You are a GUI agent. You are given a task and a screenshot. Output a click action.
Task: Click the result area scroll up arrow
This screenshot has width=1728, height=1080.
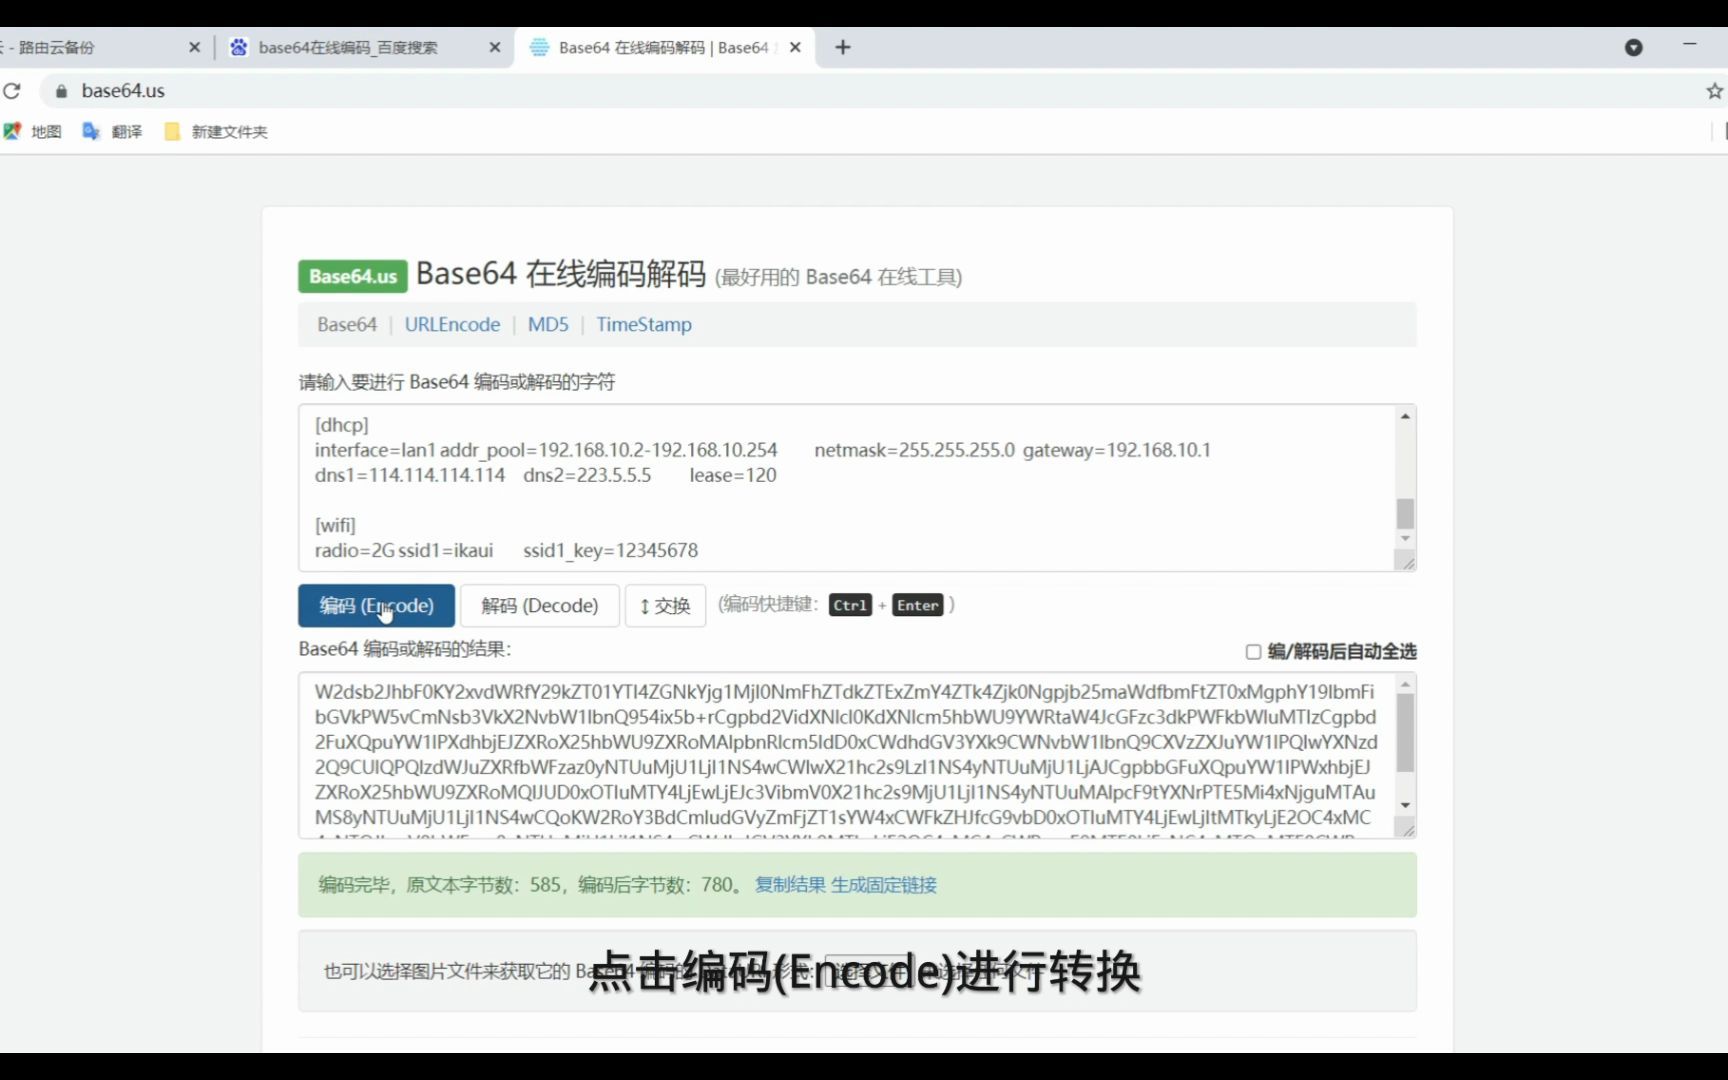(x=1405, y=684)
